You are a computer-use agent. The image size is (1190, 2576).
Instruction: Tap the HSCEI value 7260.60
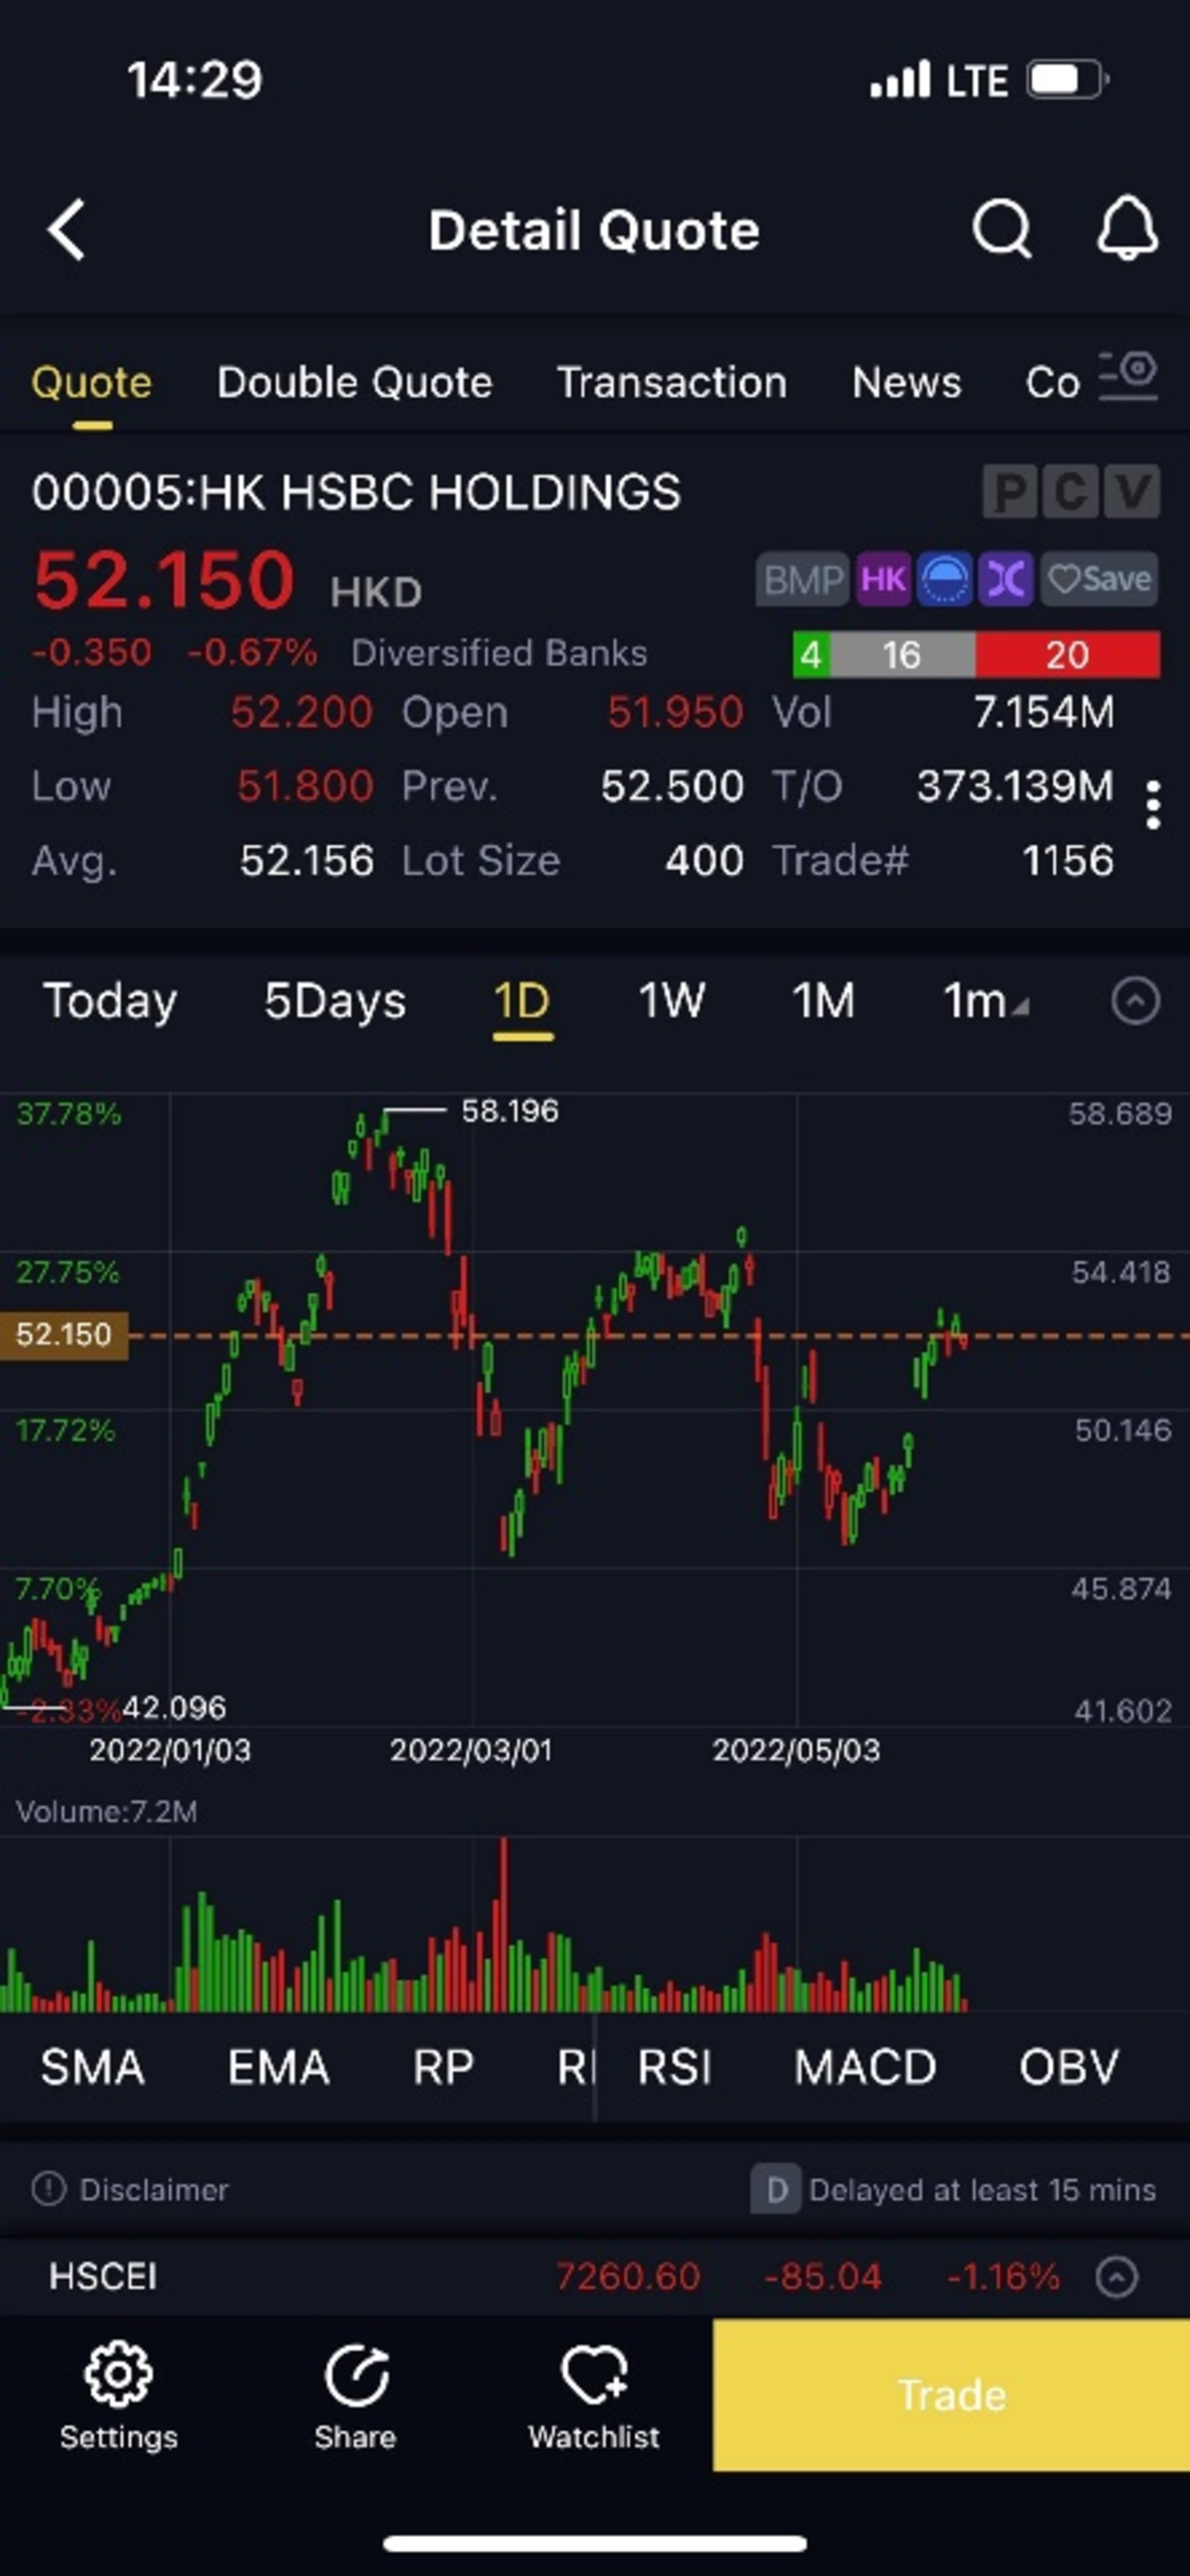point(627,2277)
